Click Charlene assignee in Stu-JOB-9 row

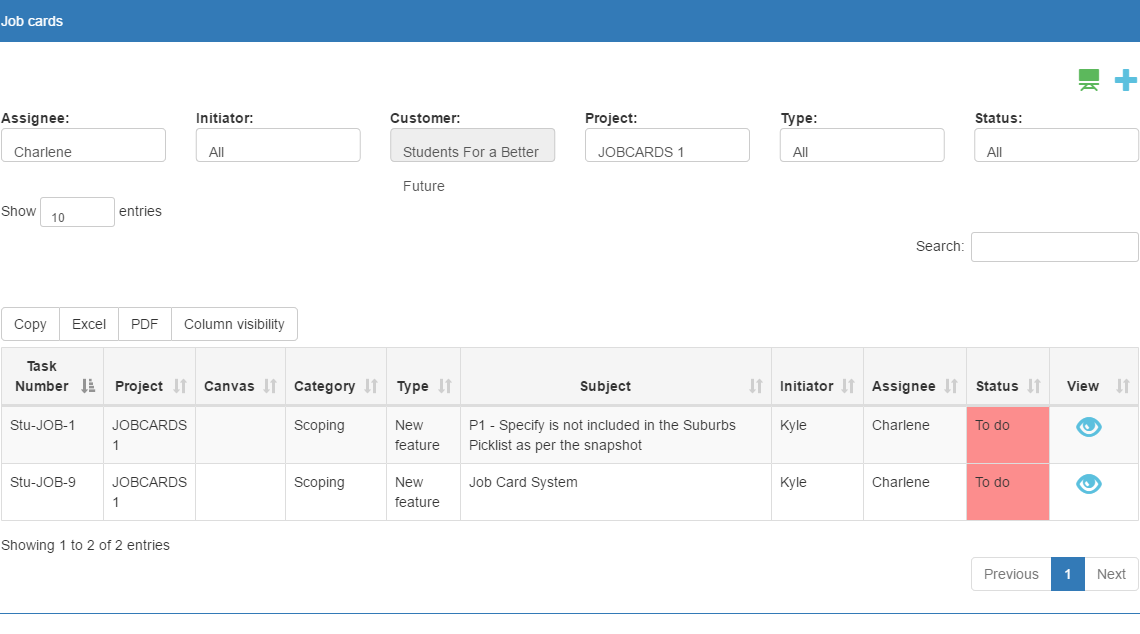pos(901,483)
